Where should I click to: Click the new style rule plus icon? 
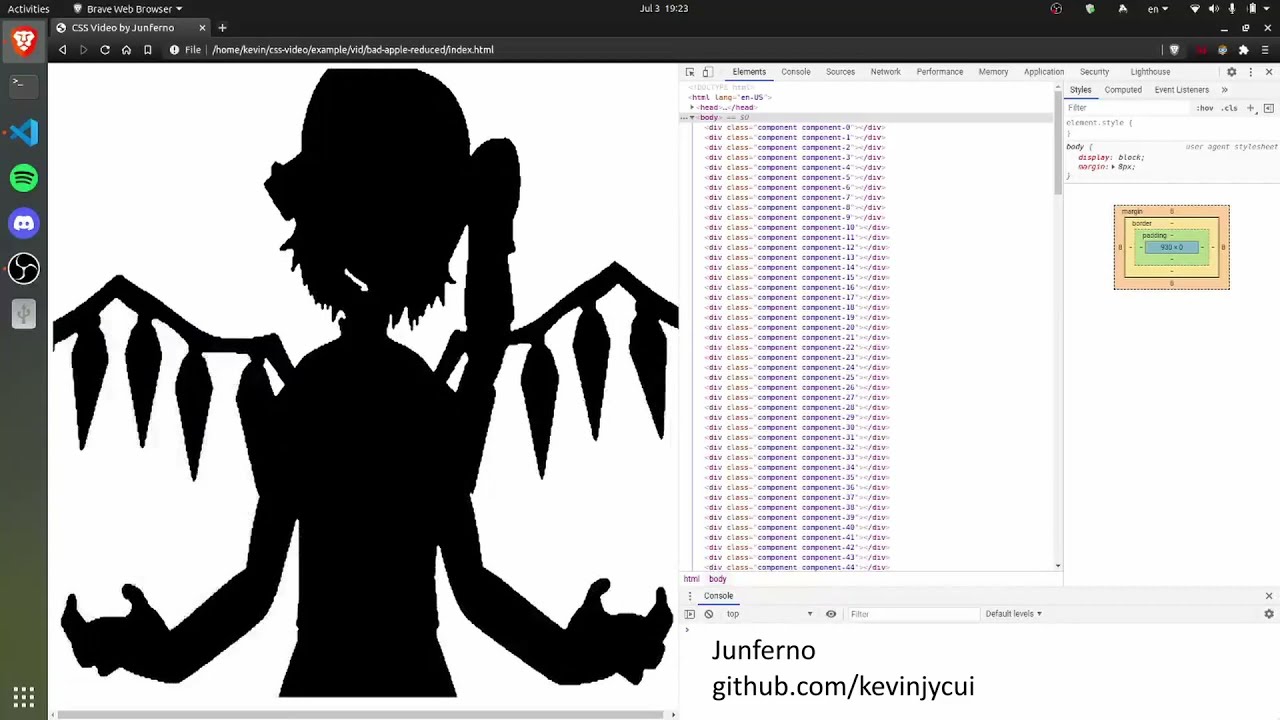tap(1250, 108)
